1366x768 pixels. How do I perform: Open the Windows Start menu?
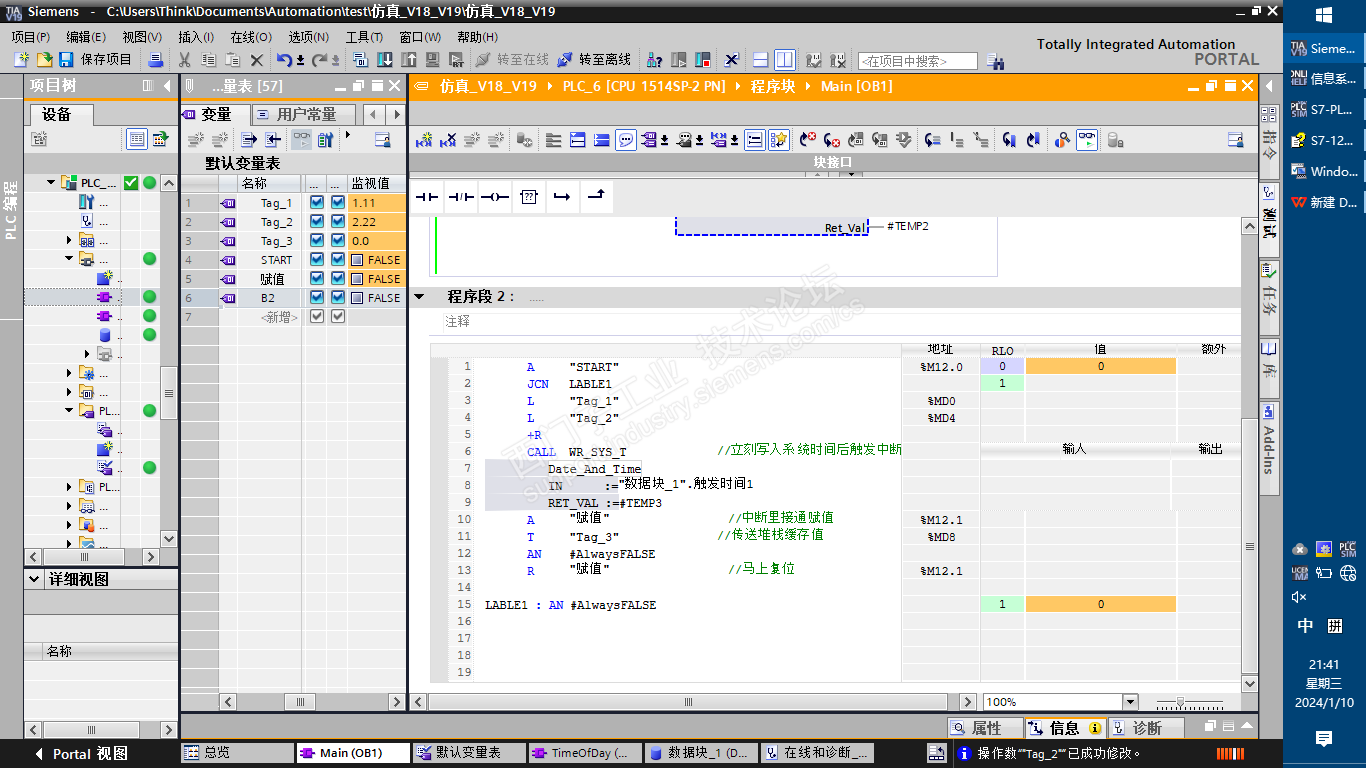tap(1324, 14)
